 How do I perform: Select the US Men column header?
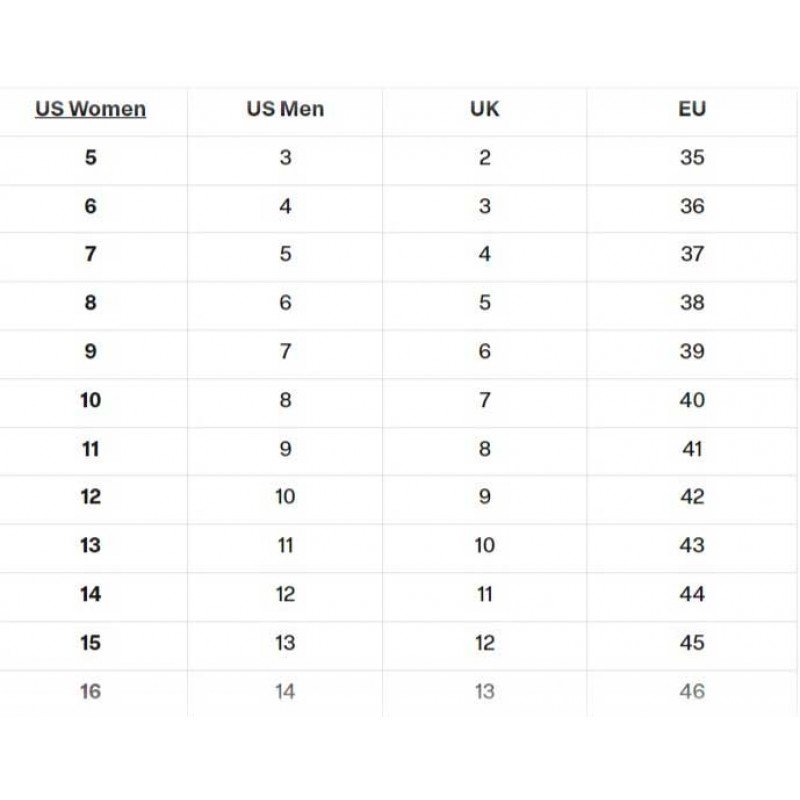pyautogui.click(x=285, y=109)
